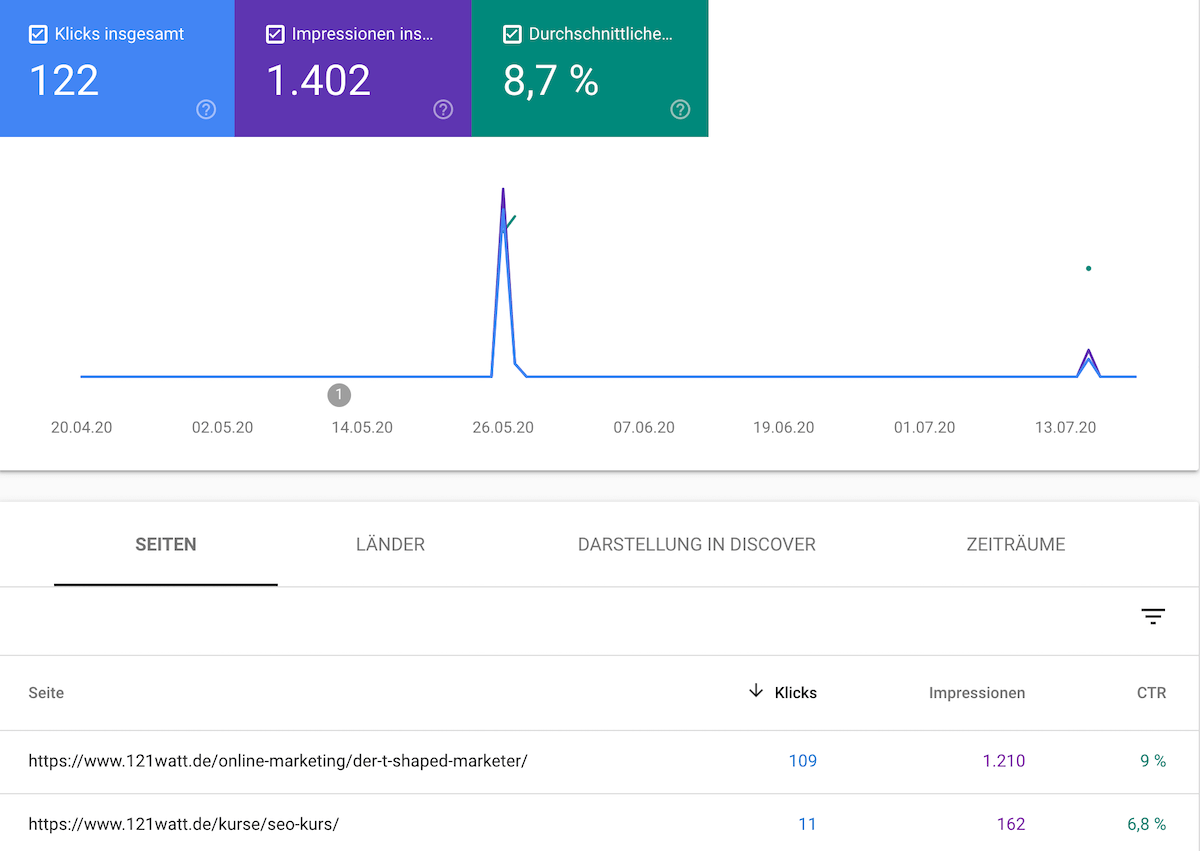Image resolution: width=1200 pixels, height=851 pixels.
Task: Select the annotation marker labeled 1 below the chart
Action: (339, 395)
